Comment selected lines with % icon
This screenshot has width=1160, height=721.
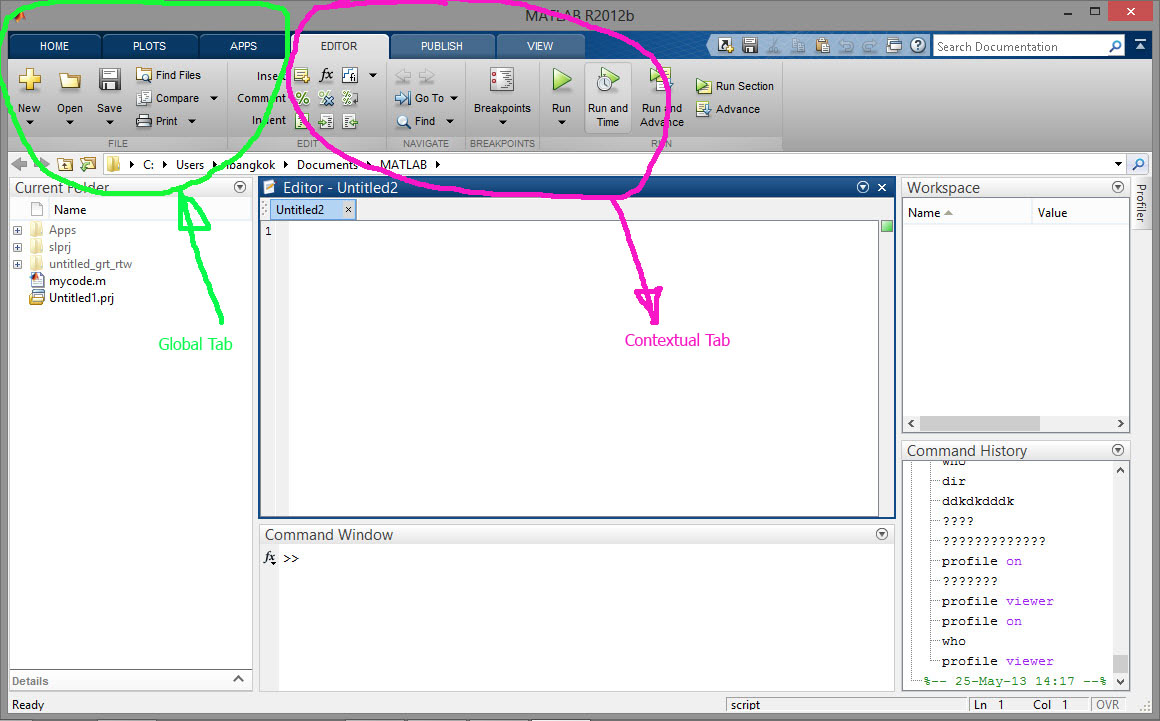point(302,98)
